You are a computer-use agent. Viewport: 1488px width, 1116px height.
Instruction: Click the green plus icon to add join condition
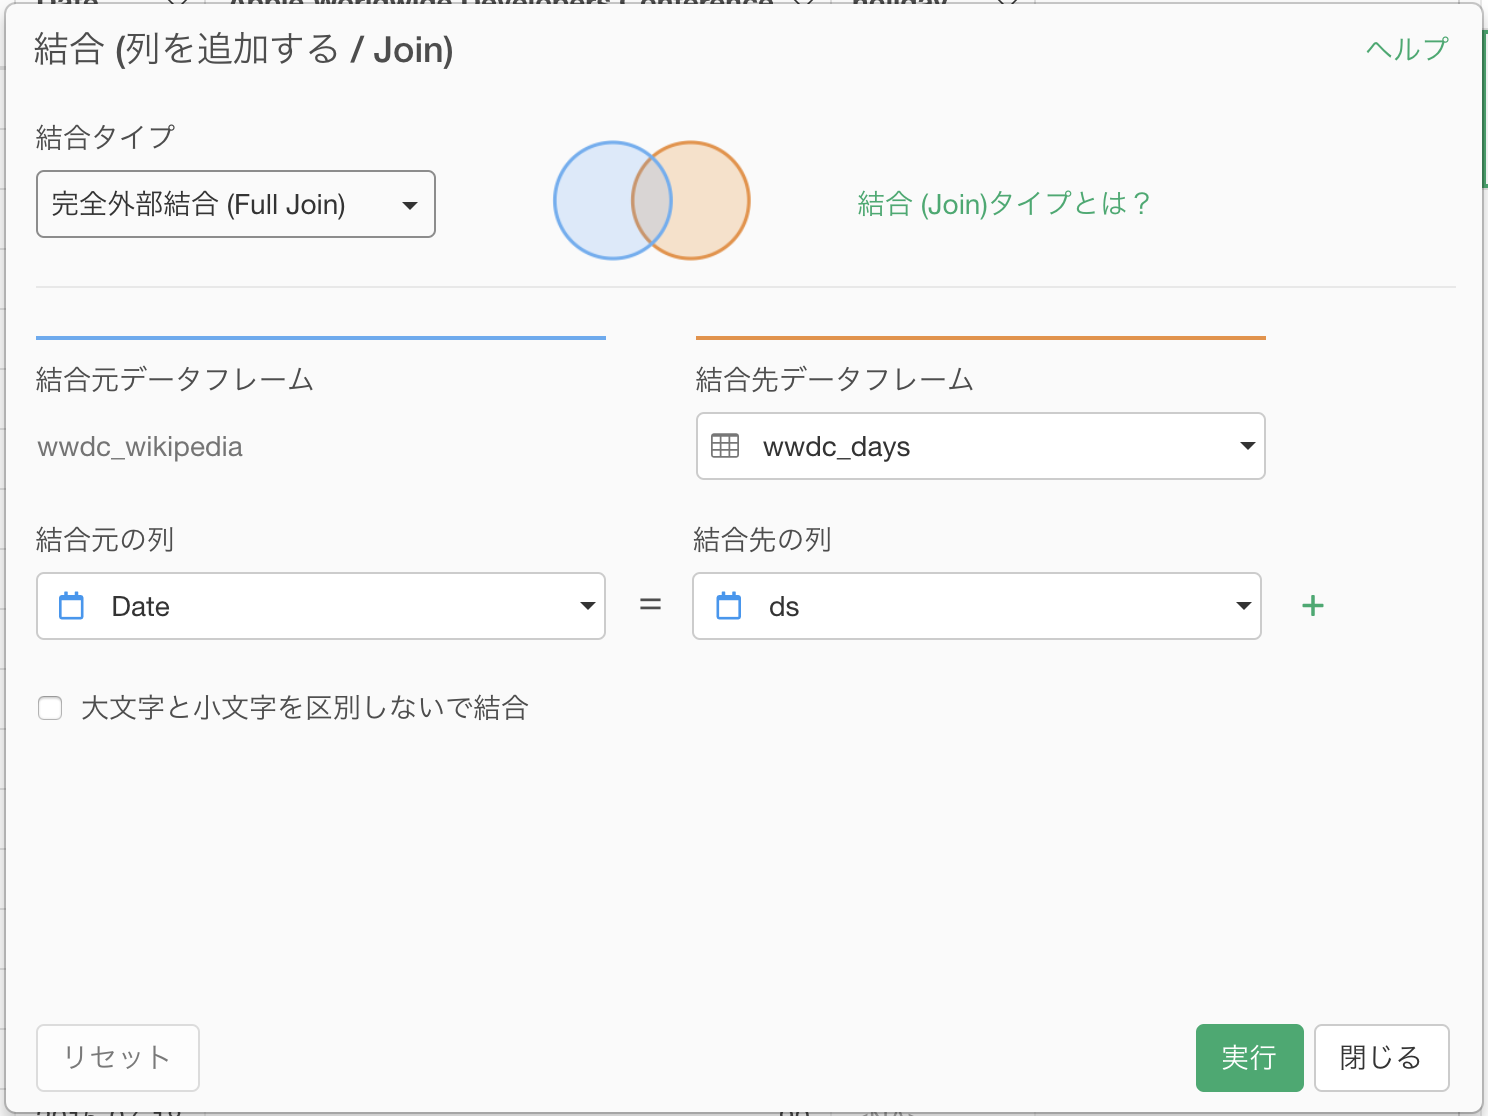[1312, 606]
